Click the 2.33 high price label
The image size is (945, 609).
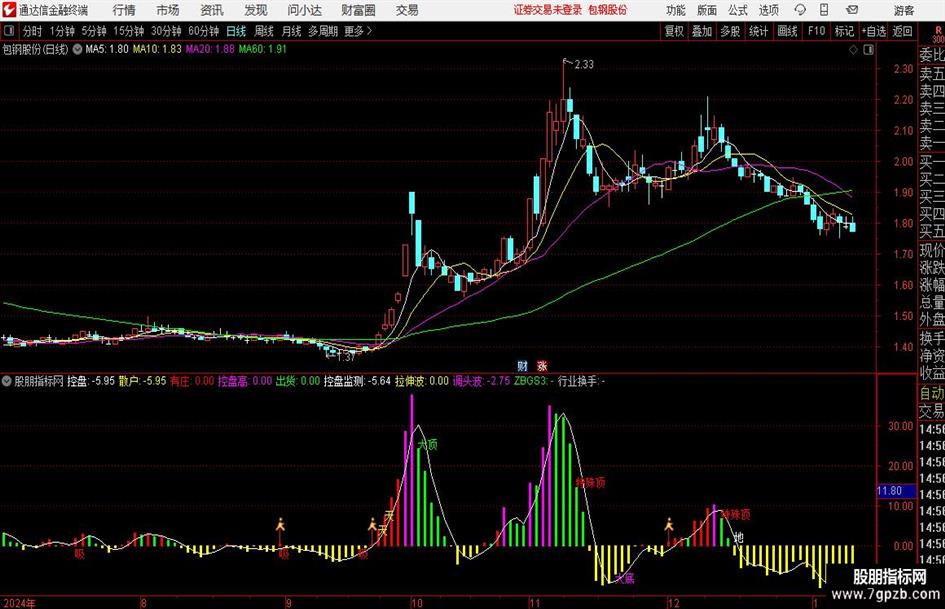click(x=584, y=64)
